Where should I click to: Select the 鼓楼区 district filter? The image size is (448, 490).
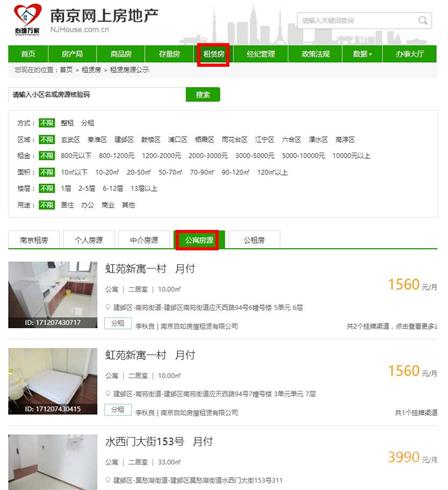pyautogui.click(x=151, y=140)
